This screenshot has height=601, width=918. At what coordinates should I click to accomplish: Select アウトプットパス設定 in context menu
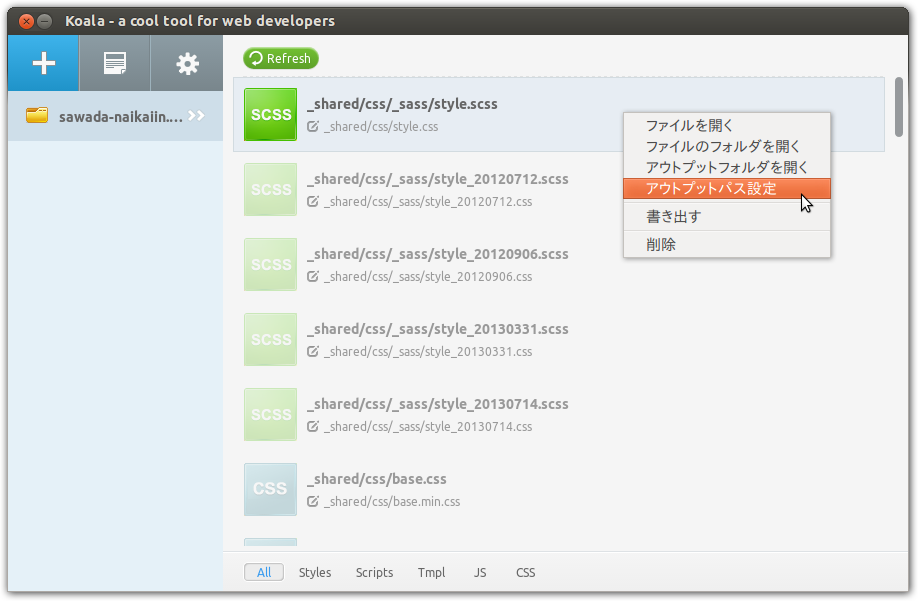pos(727,188)
